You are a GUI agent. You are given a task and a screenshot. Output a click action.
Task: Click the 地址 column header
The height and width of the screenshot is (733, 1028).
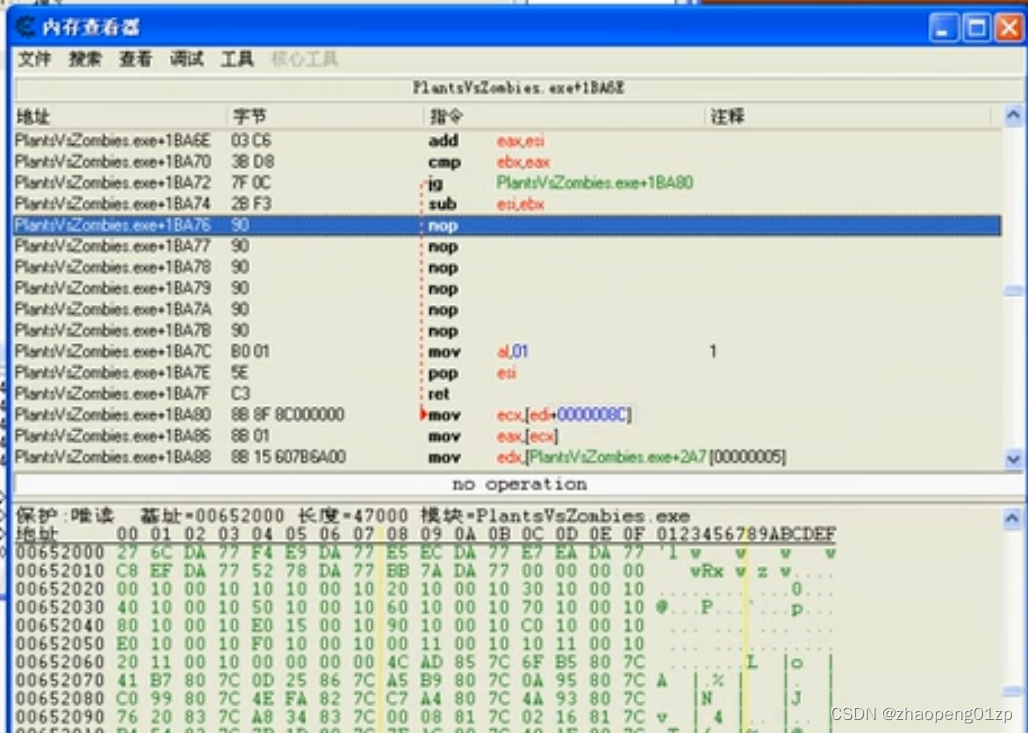click(121, 117)
